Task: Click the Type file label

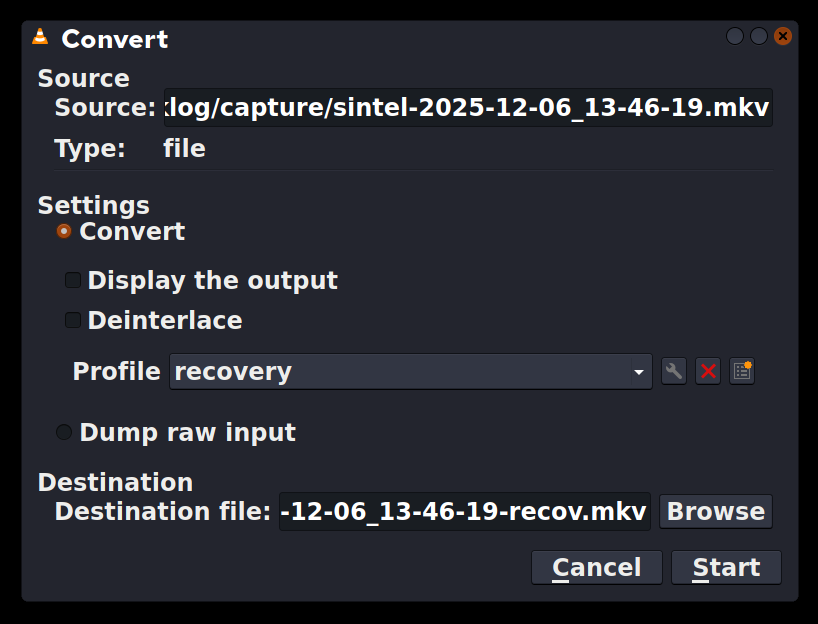Action: click(184, 149)
